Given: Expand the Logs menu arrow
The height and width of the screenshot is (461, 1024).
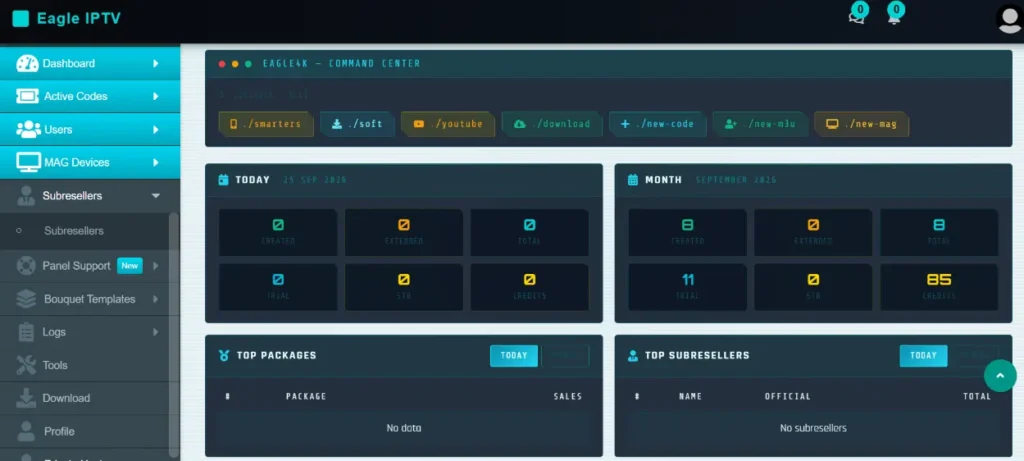Looking at the screenshot, I should point(155,332).
